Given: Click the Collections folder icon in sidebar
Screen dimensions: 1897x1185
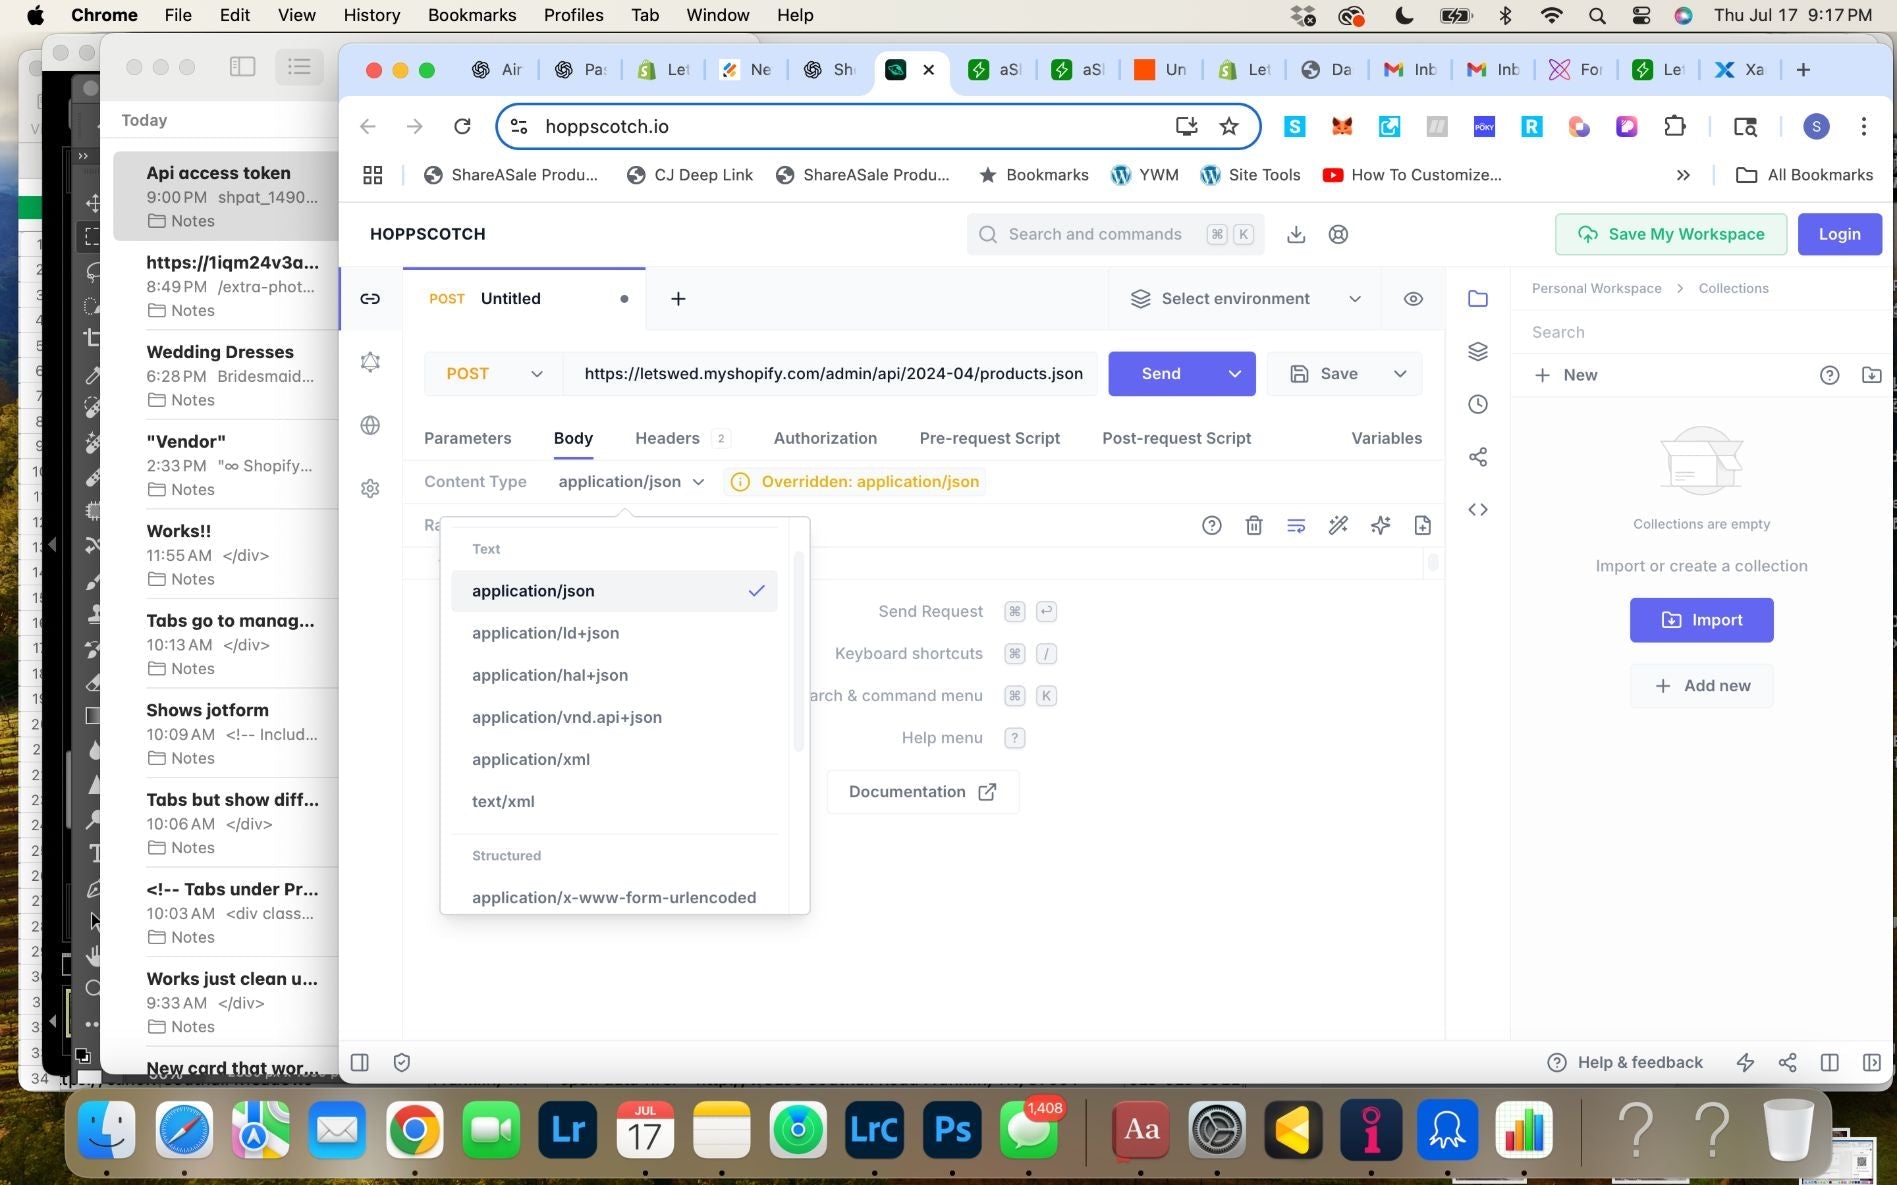Looking at the screenshot, I should [x=1477, y=298].
